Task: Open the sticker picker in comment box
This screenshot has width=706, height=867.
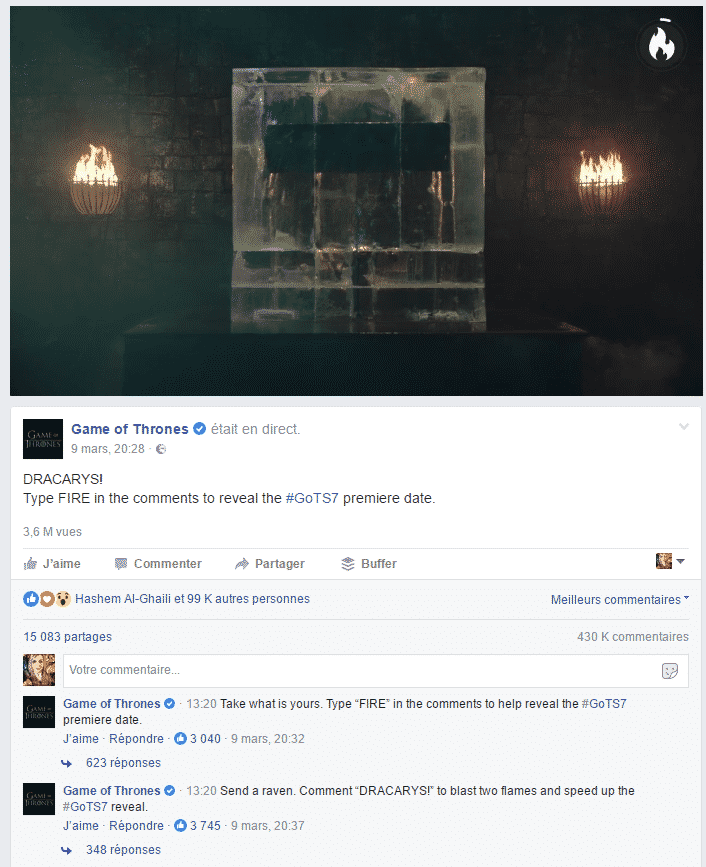Action: tap(670, 671)
